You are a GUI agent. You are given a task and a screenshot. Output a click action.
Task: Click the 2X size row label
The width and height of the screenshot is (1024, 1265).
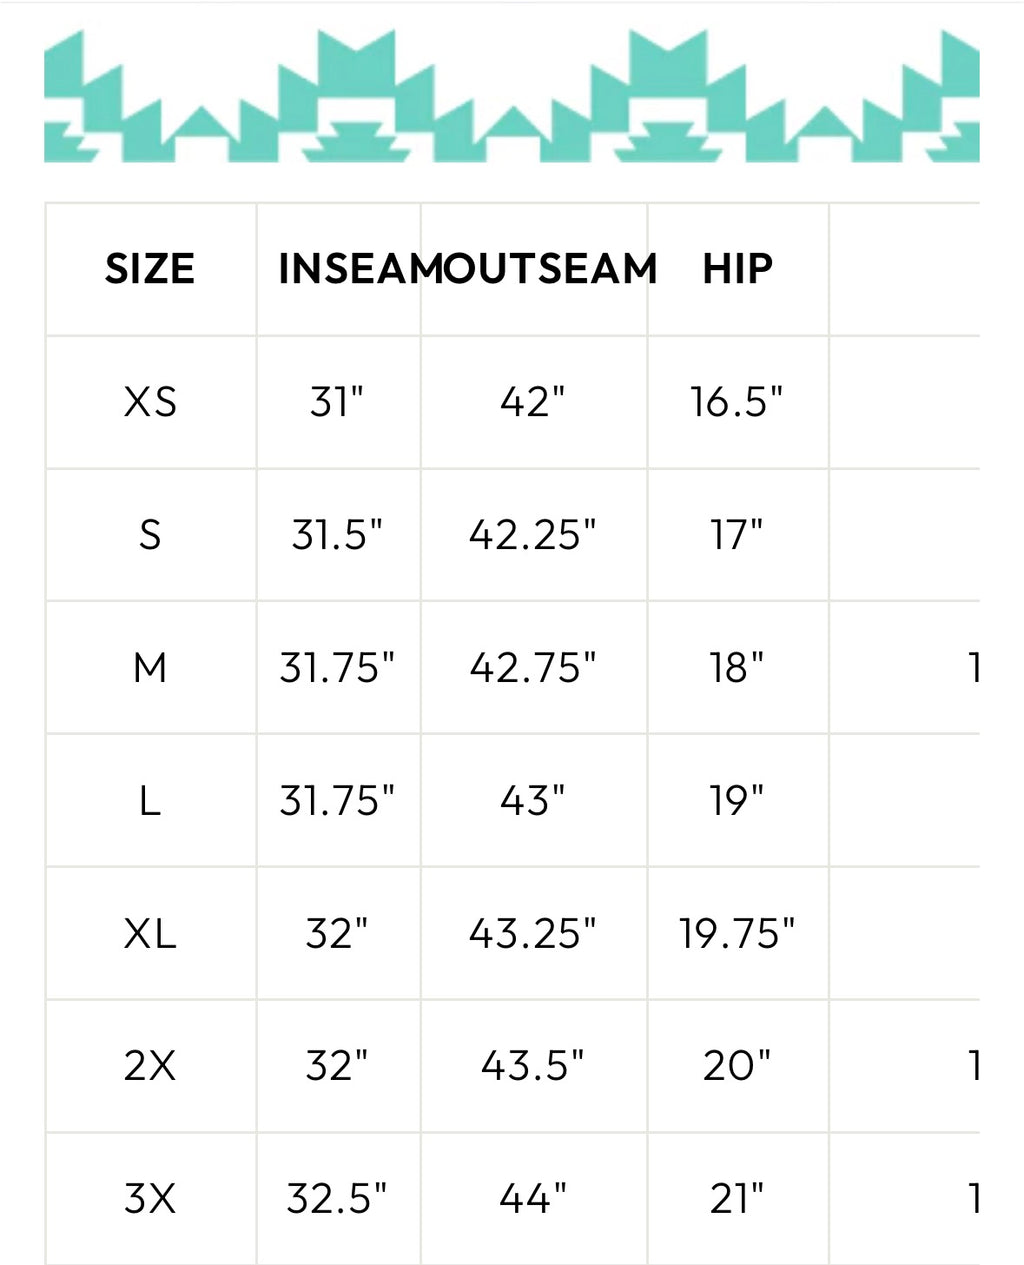click(x=150, y=1065)
